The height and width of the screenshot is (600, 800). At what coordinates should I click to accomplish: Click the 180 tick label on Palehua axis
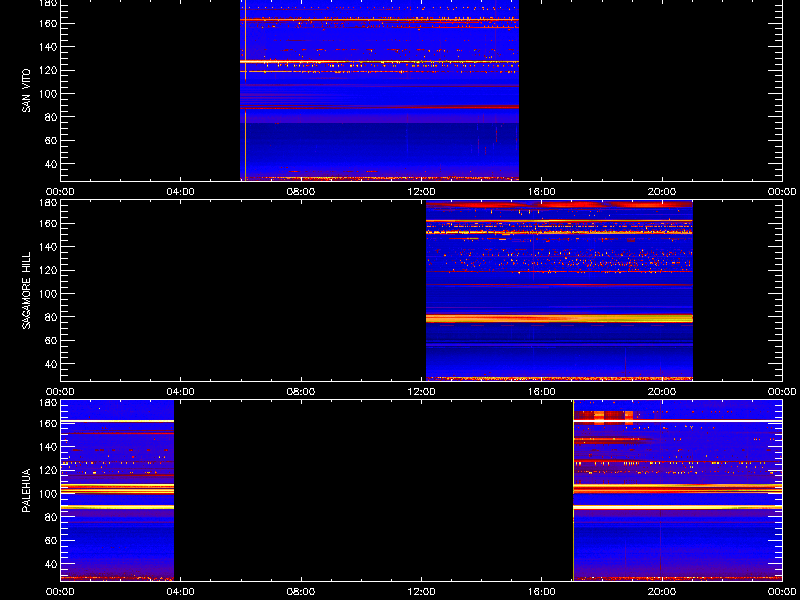click(47, 403)
